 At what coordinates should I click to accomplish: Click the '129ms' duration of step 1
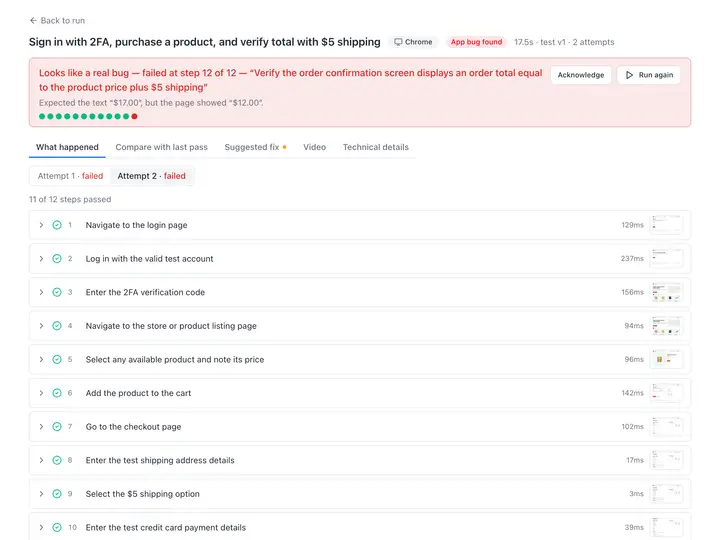tap(632, 225)
